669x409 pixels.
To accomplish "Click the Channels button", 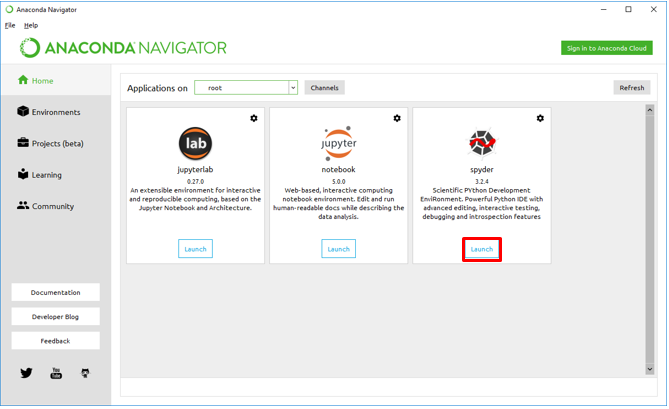I will pos(325,88).
